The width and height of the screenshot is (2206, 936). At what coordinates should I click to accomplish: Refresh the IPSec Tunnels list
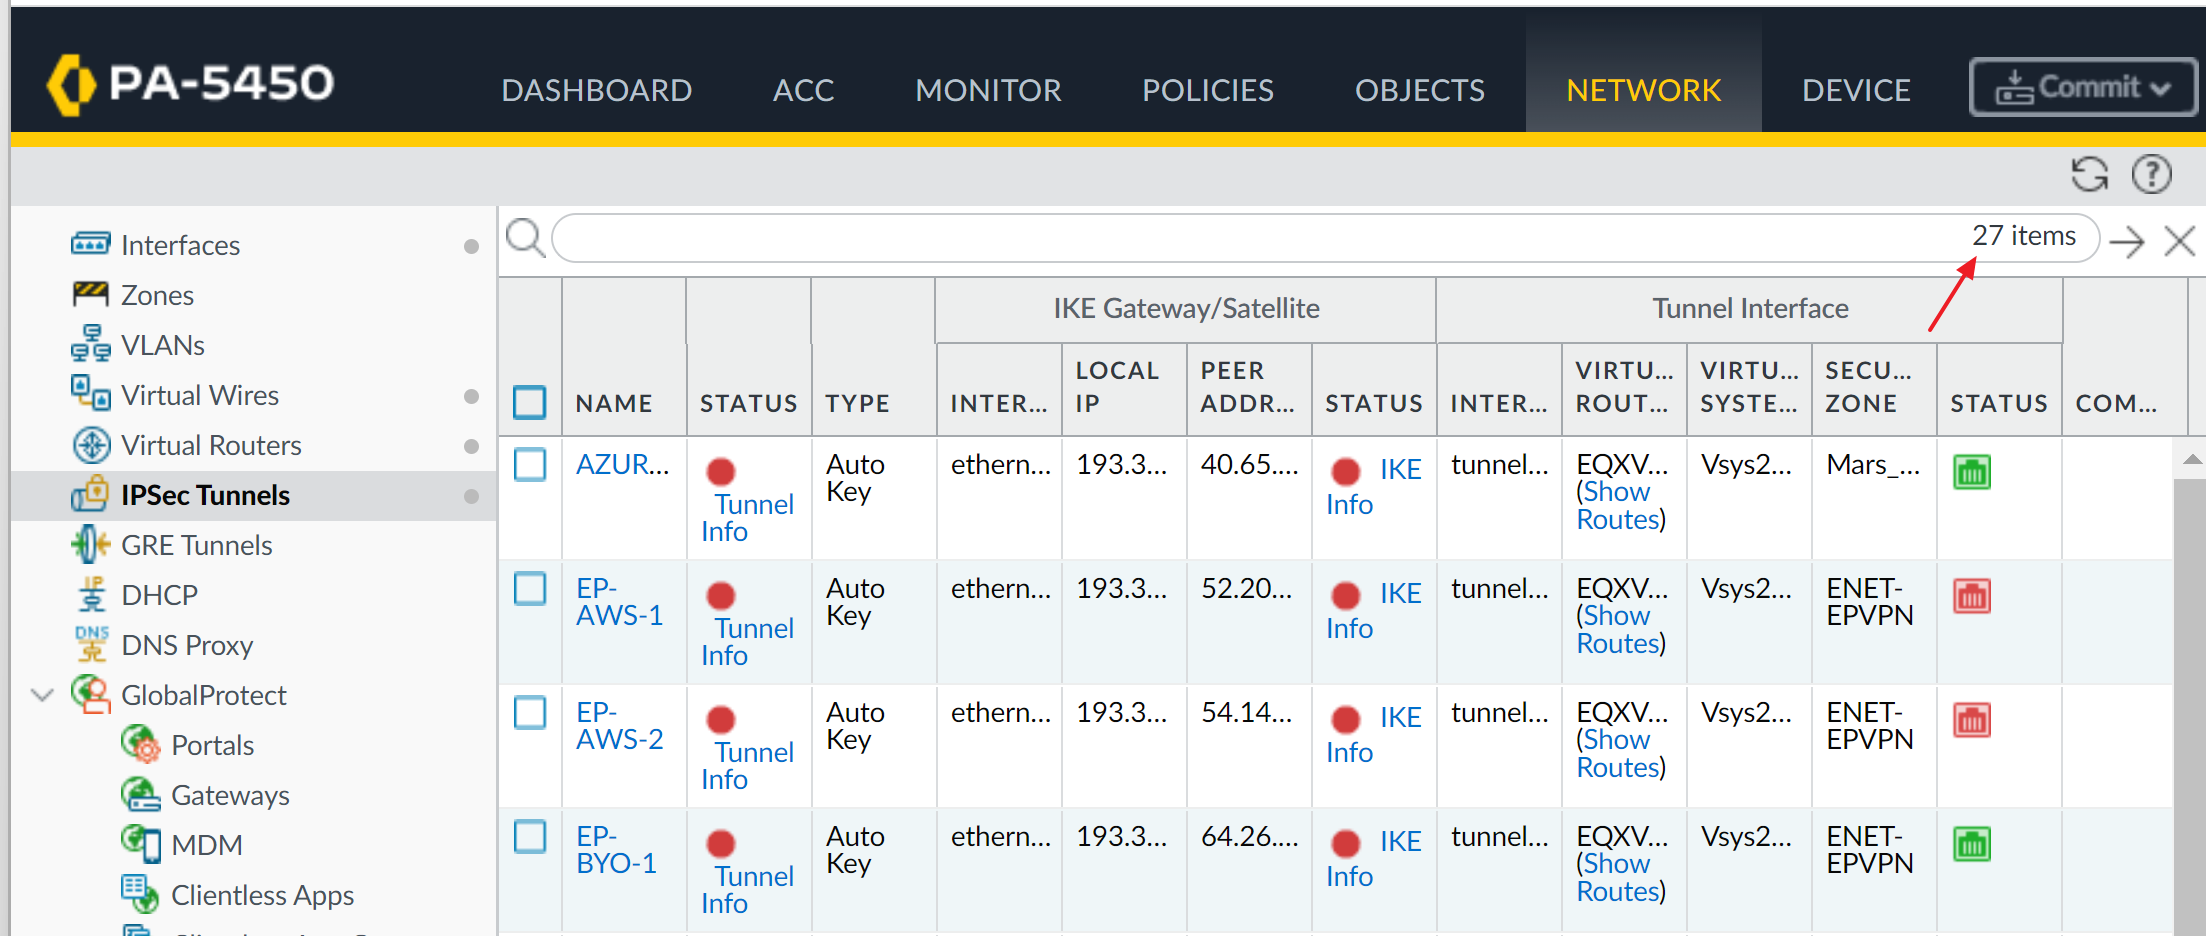pos(2090,174)
